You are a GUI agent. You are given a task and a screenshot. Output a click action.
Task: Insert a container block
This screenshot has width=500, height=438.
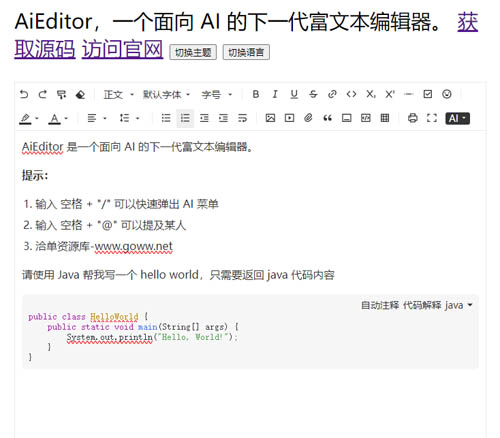click(x=347, y=118)
